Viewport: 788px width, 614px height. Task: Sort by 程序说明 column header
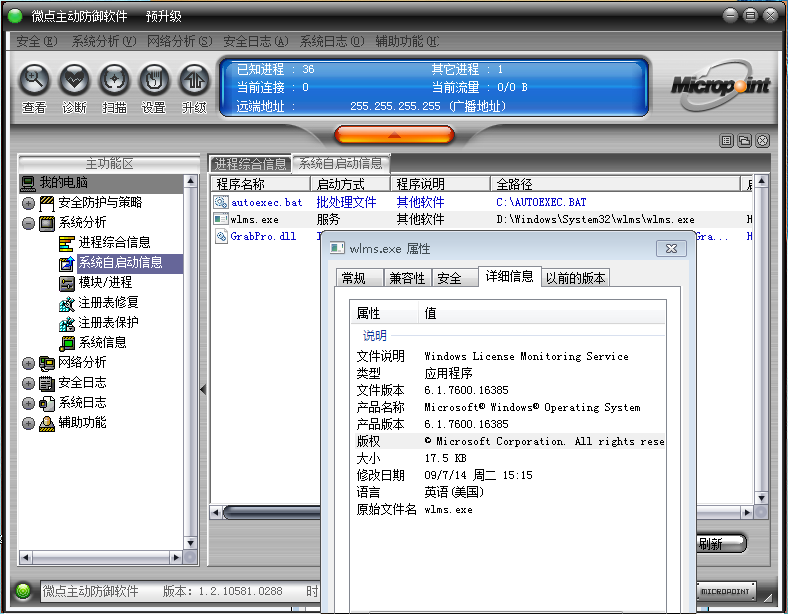point(440,184)
